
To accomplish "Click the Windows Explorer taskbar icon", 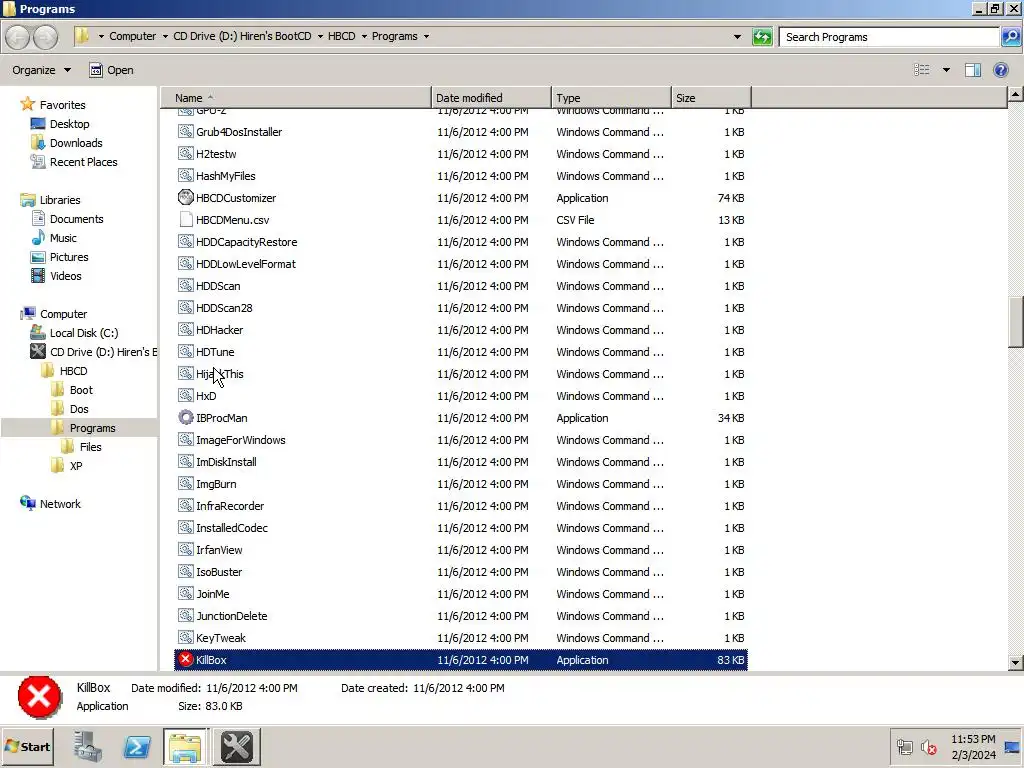I will (x=185, y=746).
